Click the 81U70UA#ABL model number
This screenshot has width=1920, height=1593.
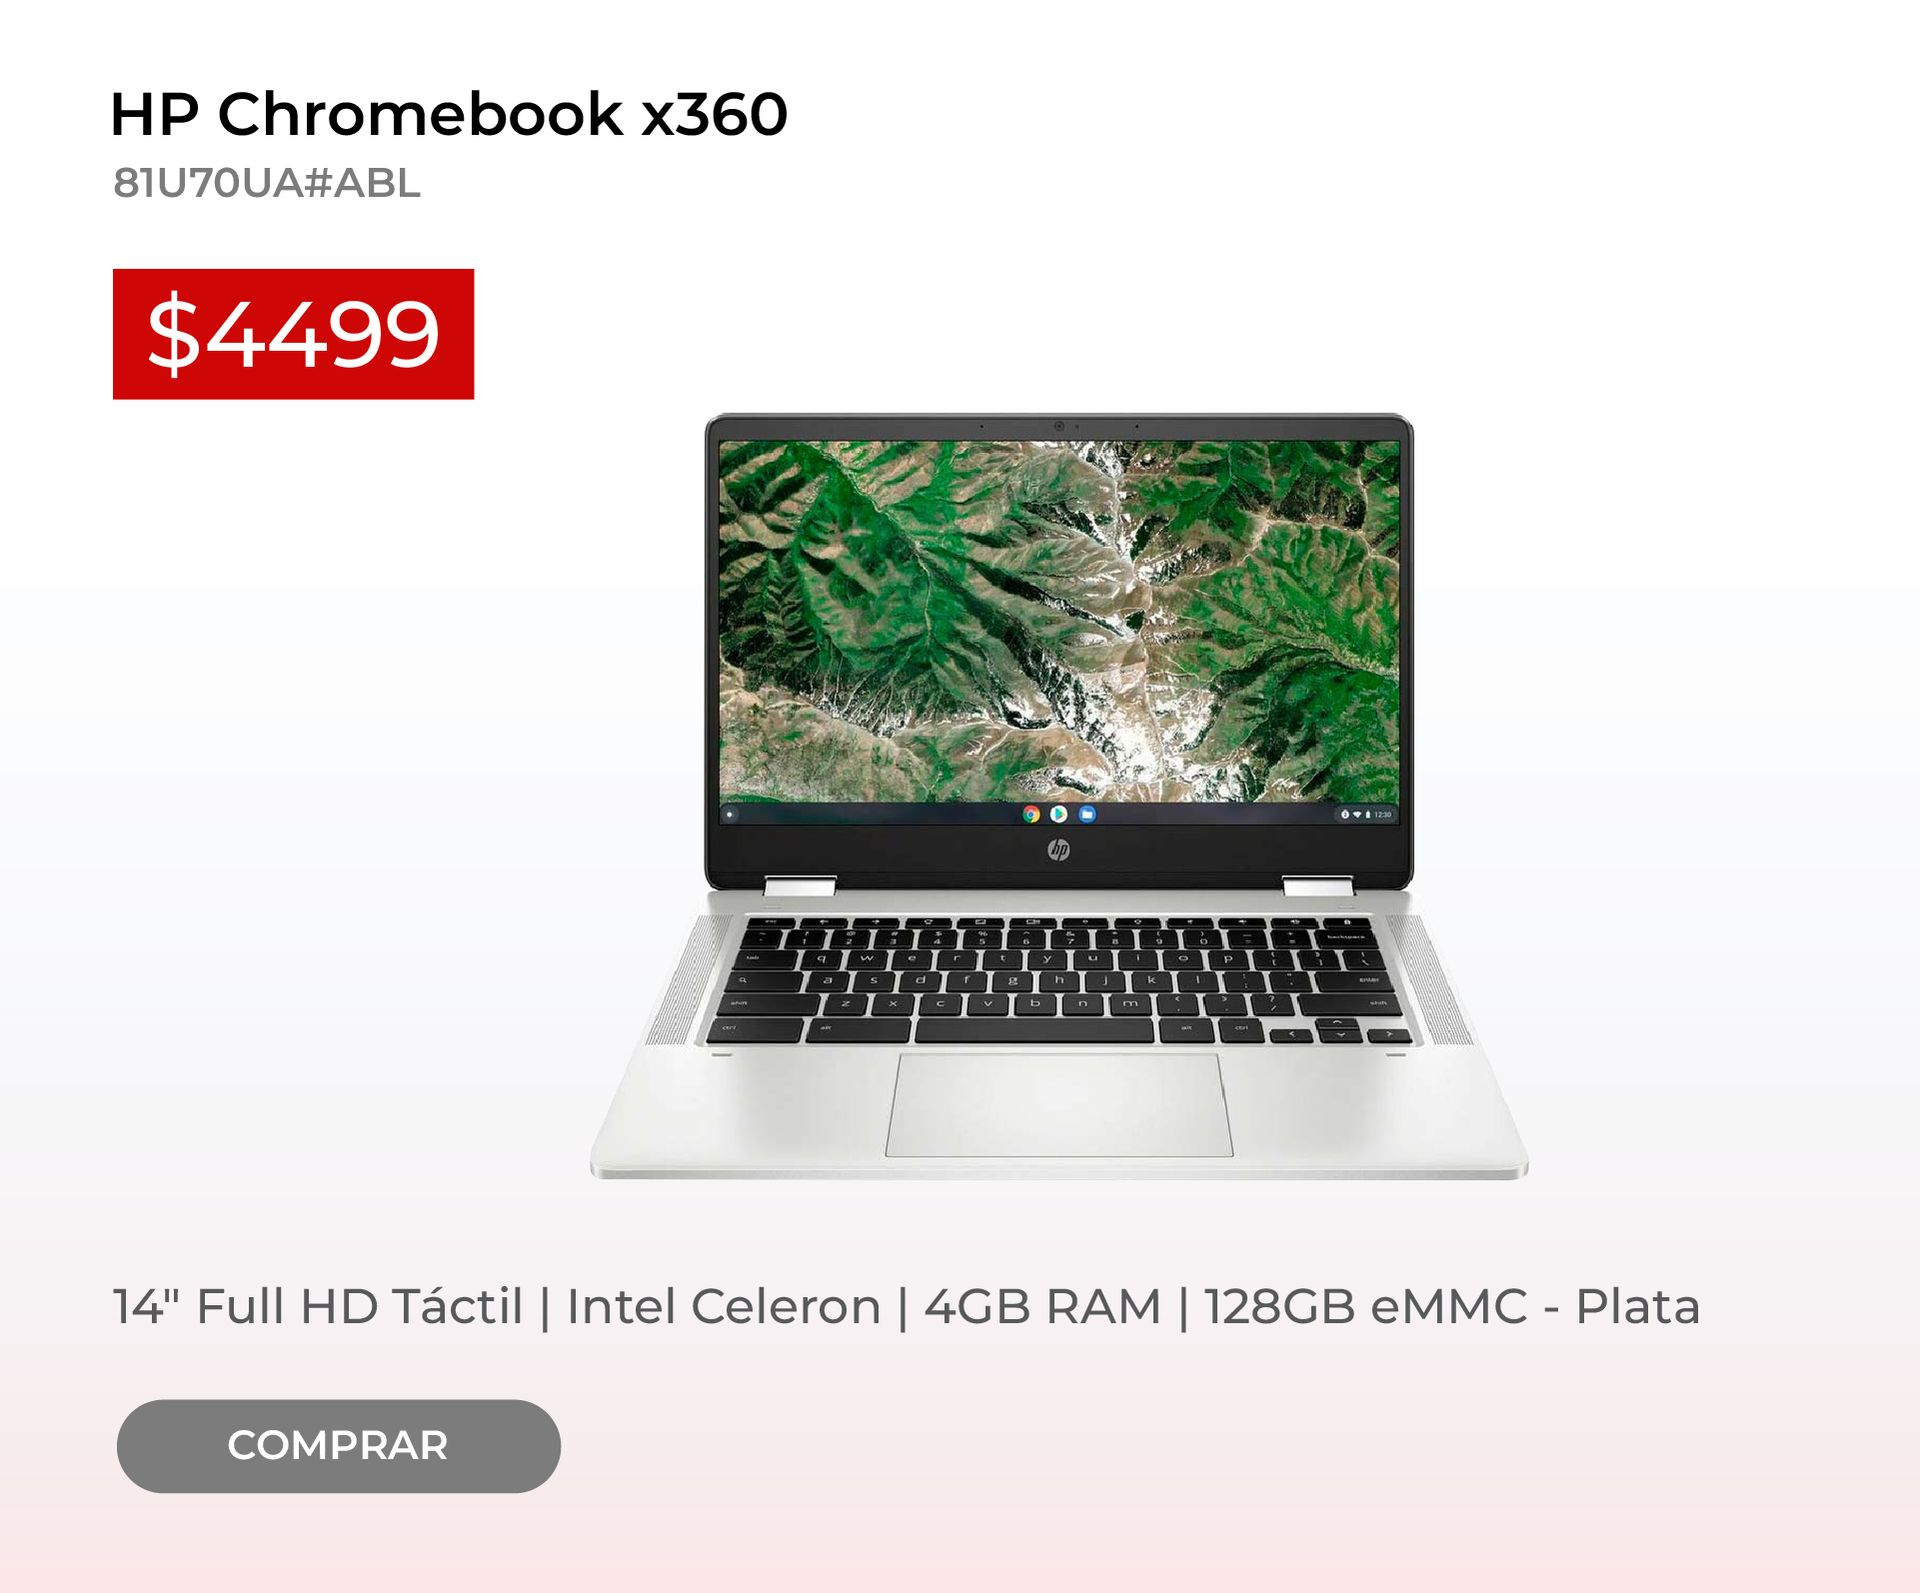pos(267,183)
